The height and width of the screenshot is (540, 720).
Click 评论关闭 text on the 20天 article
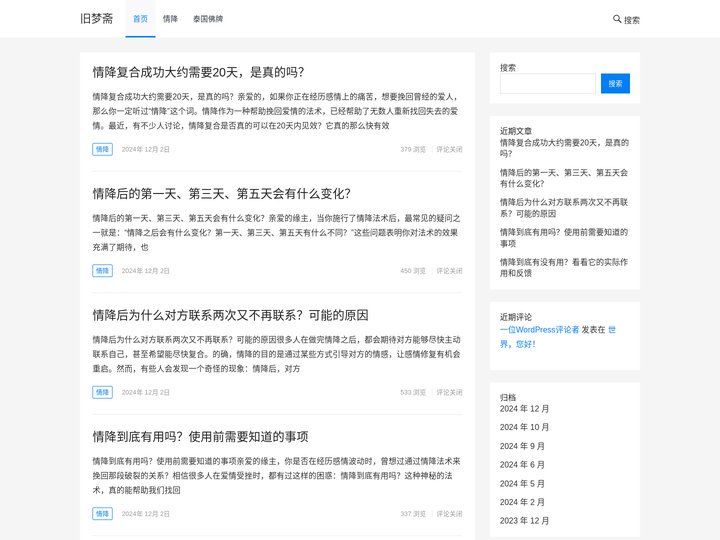(449, 149)
